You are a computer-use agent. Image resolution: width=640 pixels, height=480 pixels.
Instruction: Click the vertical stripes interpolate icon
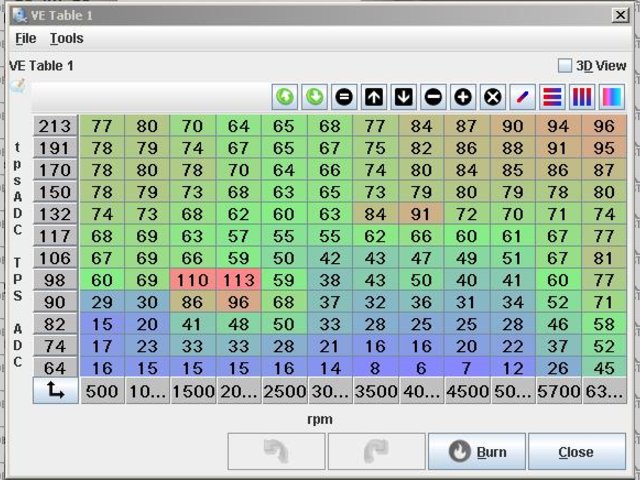coord(581,97)
